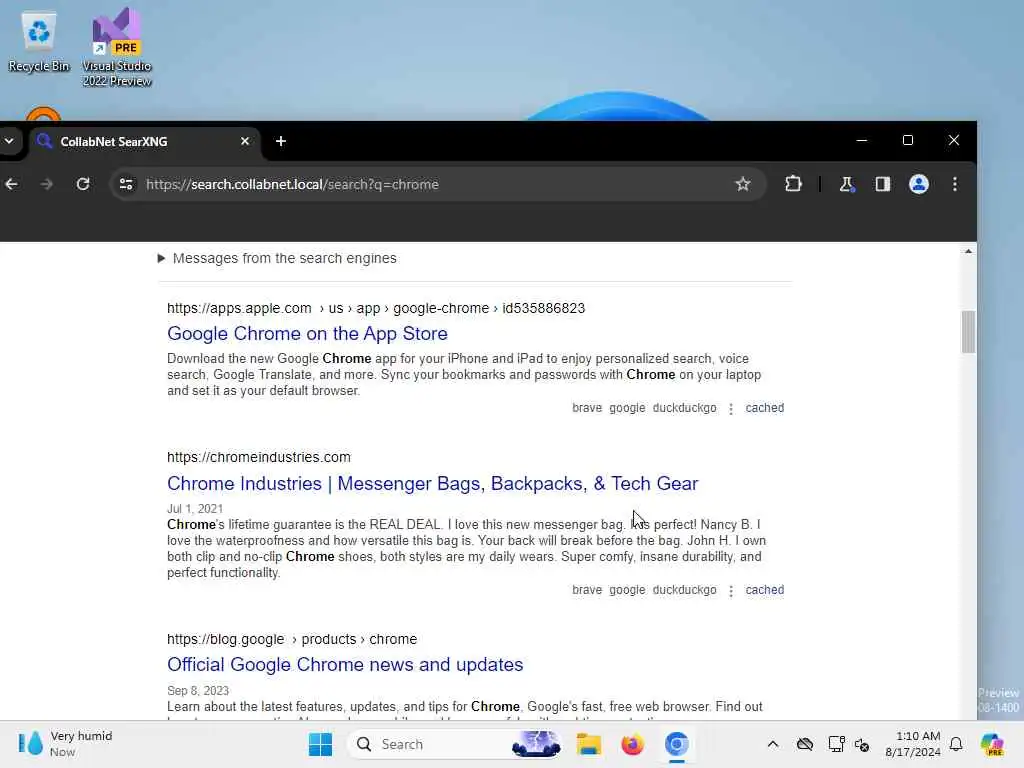The width and height of the screenshot is (1024, 768).
Task: Open a new browser tab
Action: pos(281,141)
